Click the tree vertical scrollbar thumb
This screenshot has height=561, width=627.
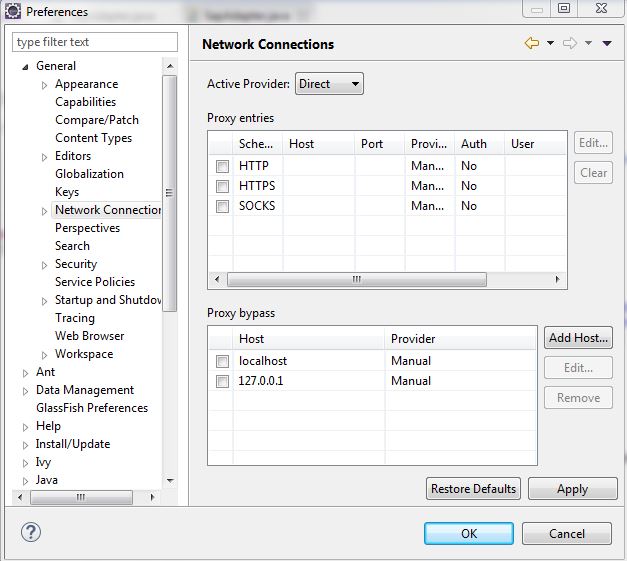pyautogui.click(x=170, y=193)
